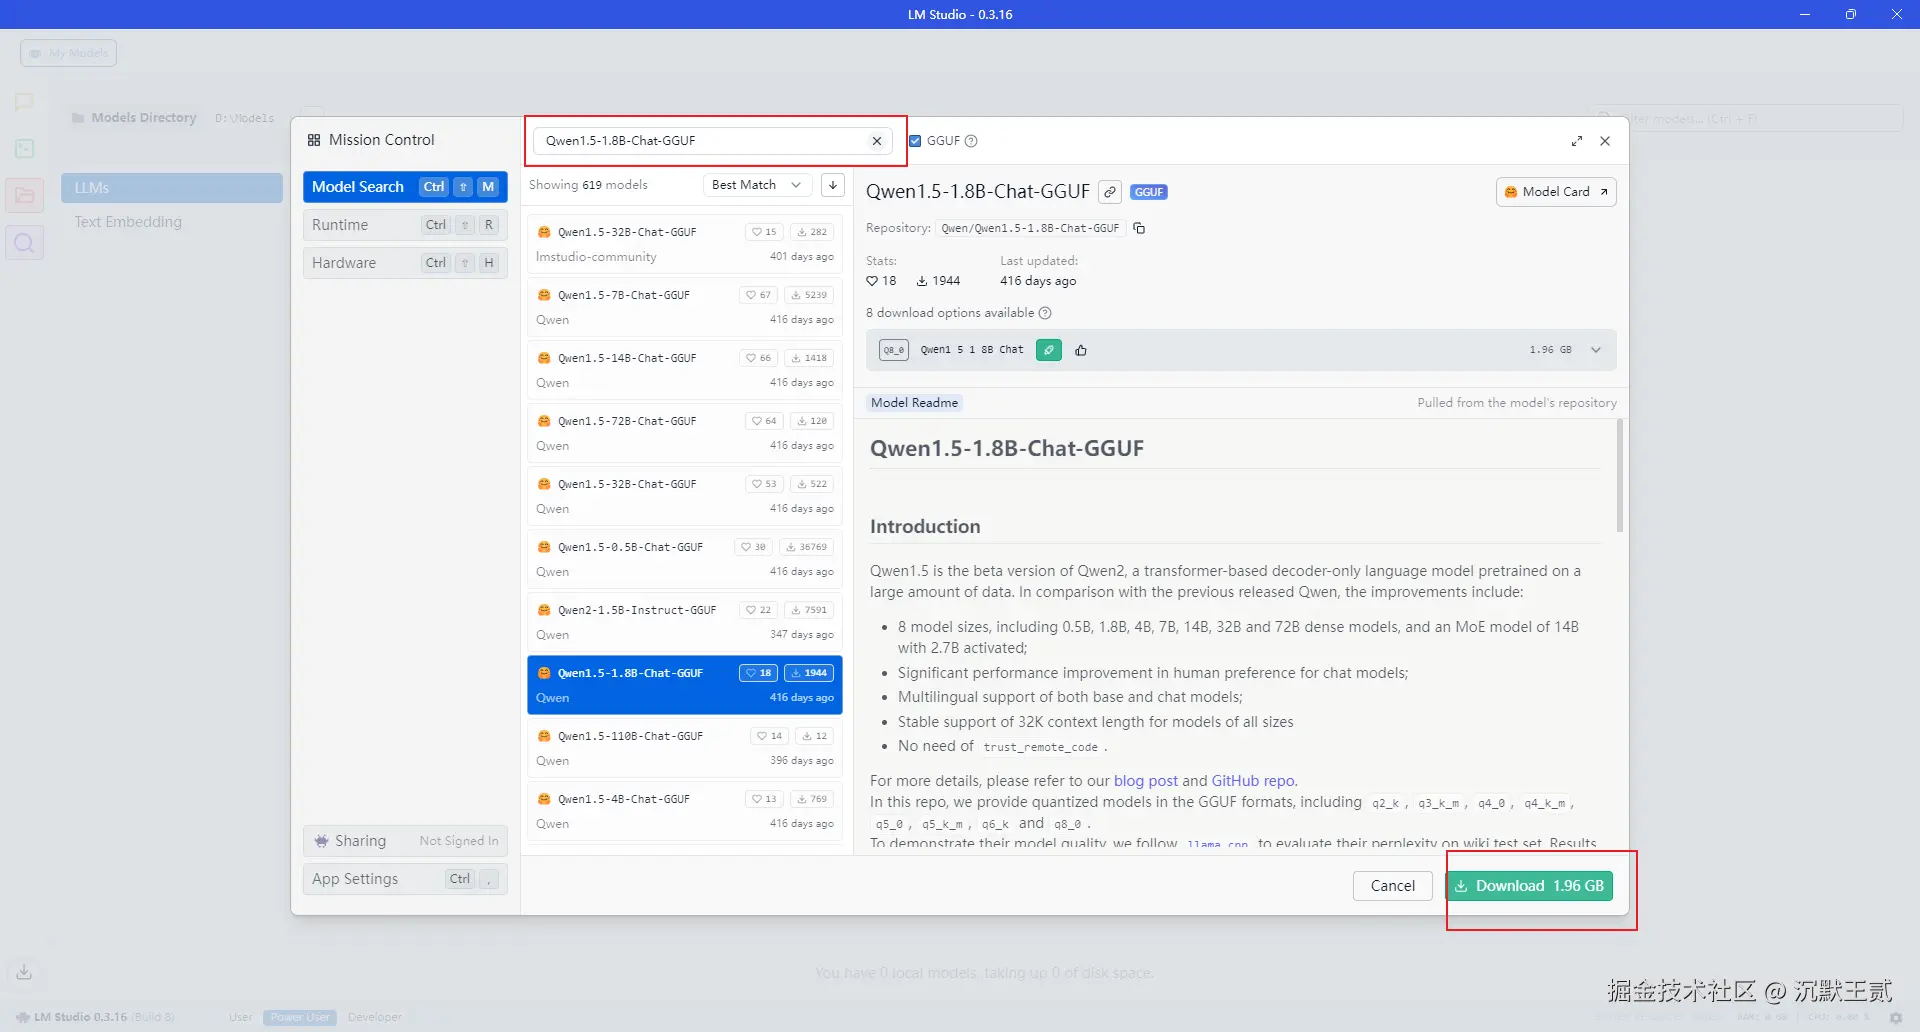Click the My Models button behind the dialog
The image size is (1920, 1032).
pyautogui.click(x=69, y=53)
